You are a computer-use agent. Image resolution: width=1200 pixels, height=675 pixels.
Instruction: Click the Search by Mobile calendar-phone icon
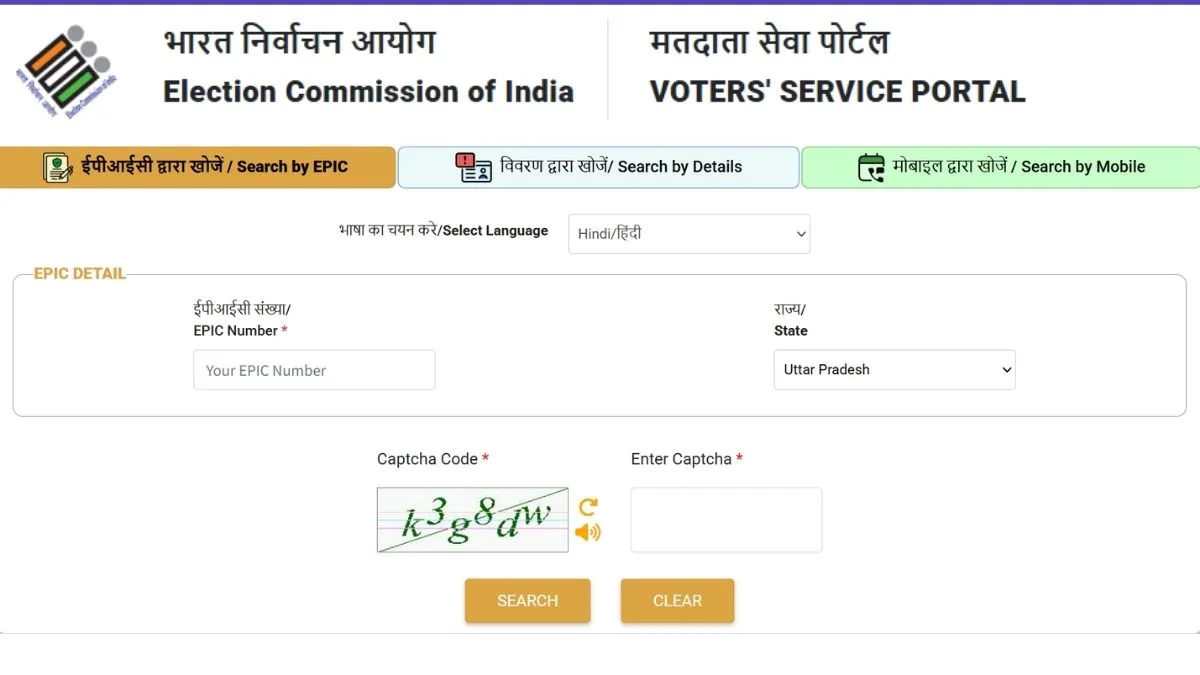(871, 167)
